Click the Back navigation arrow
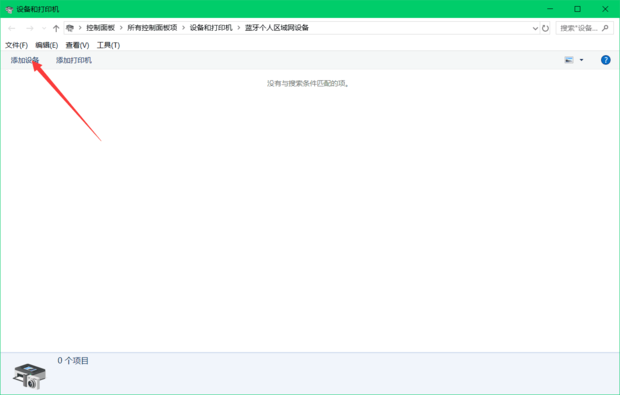 12,28
